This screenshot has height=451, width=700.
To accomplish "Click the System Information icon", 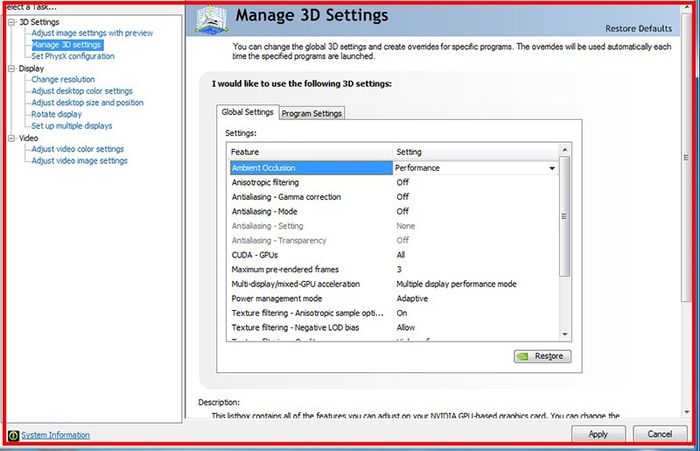I will (13, 435).
